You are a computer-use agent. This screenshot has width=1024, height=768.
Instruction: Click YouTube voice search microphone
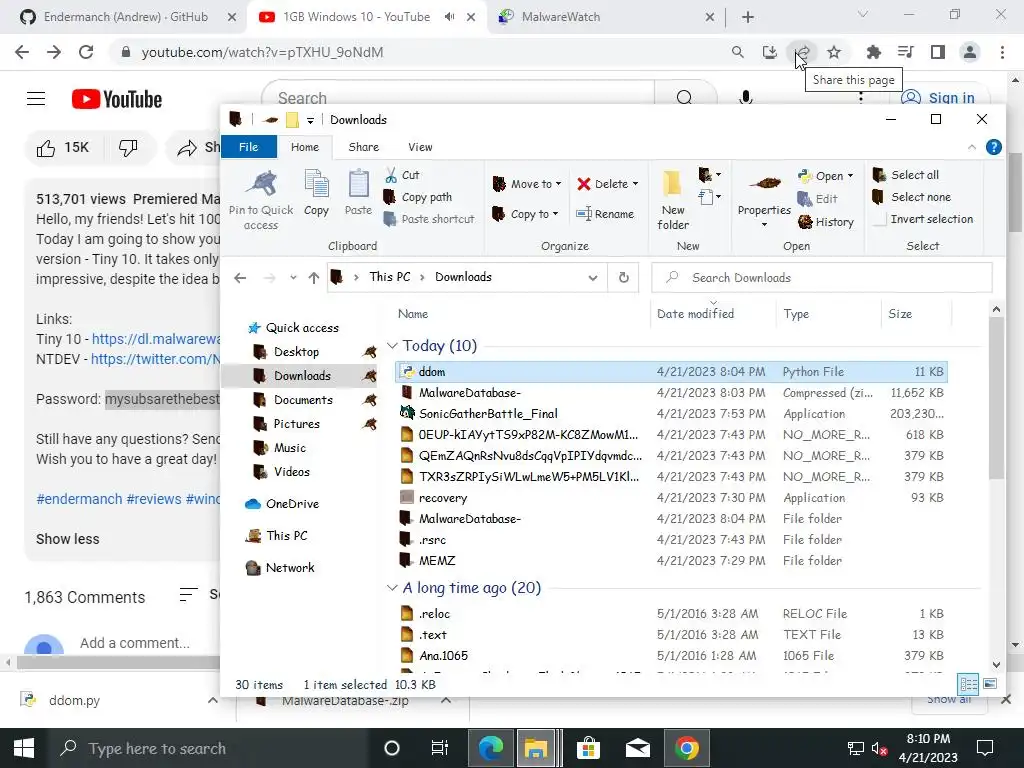click(745, 97)
